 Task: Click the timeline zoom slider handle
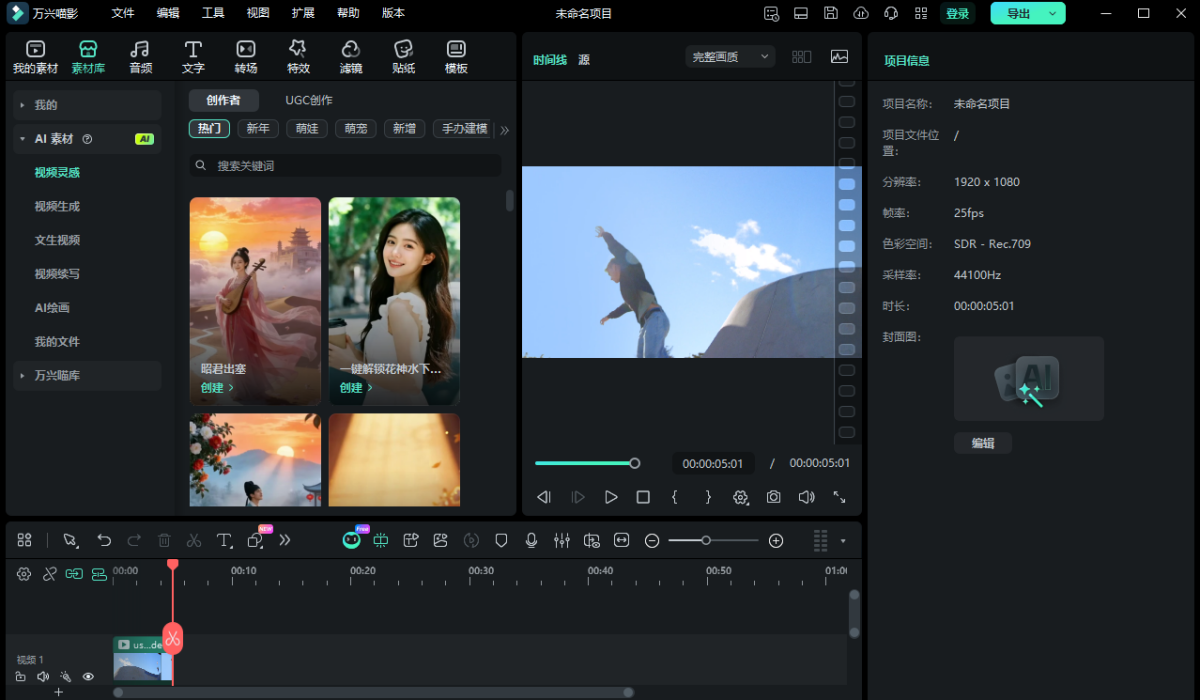[706, 540]
